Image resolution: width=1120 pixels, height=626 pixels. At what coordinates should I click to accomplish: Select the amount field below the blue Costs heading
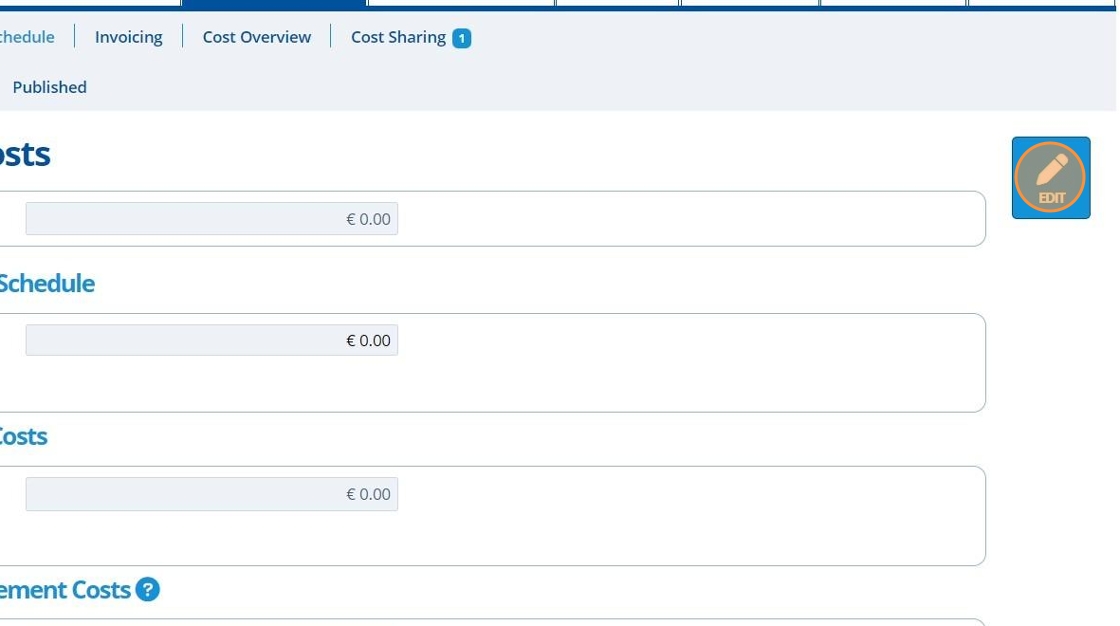pyautogui.click(x=211, y=494)
